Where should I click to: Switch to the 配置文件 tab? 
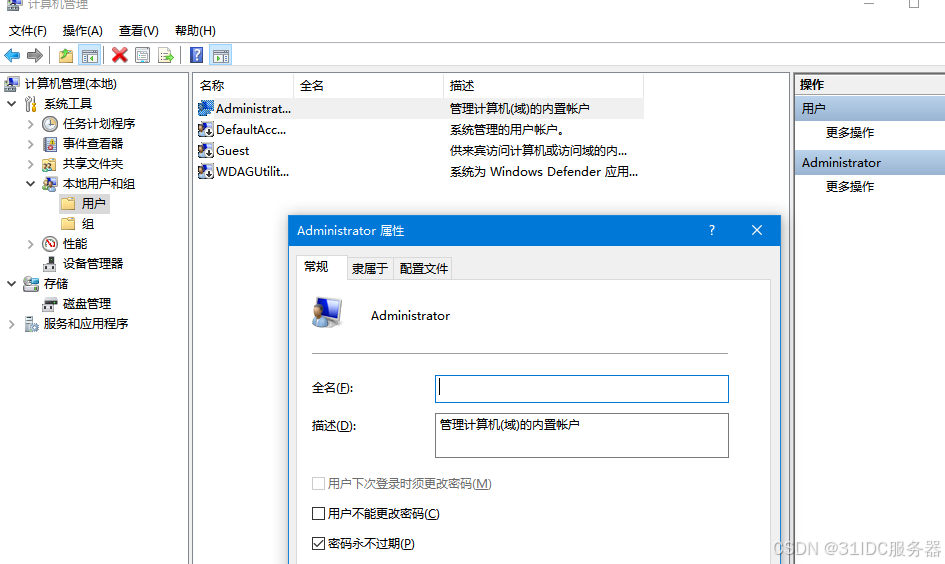click(423, 268)
